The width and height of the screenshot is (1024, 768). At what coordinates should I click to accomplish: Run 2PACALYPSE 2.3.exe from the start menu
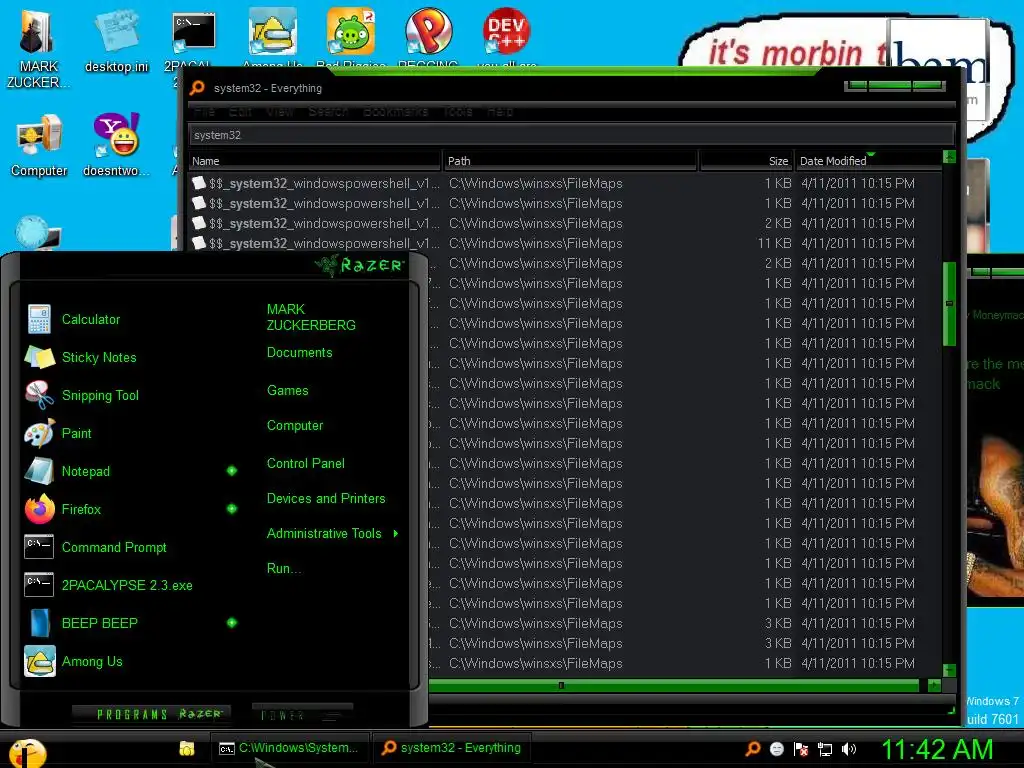click(127, 585)
